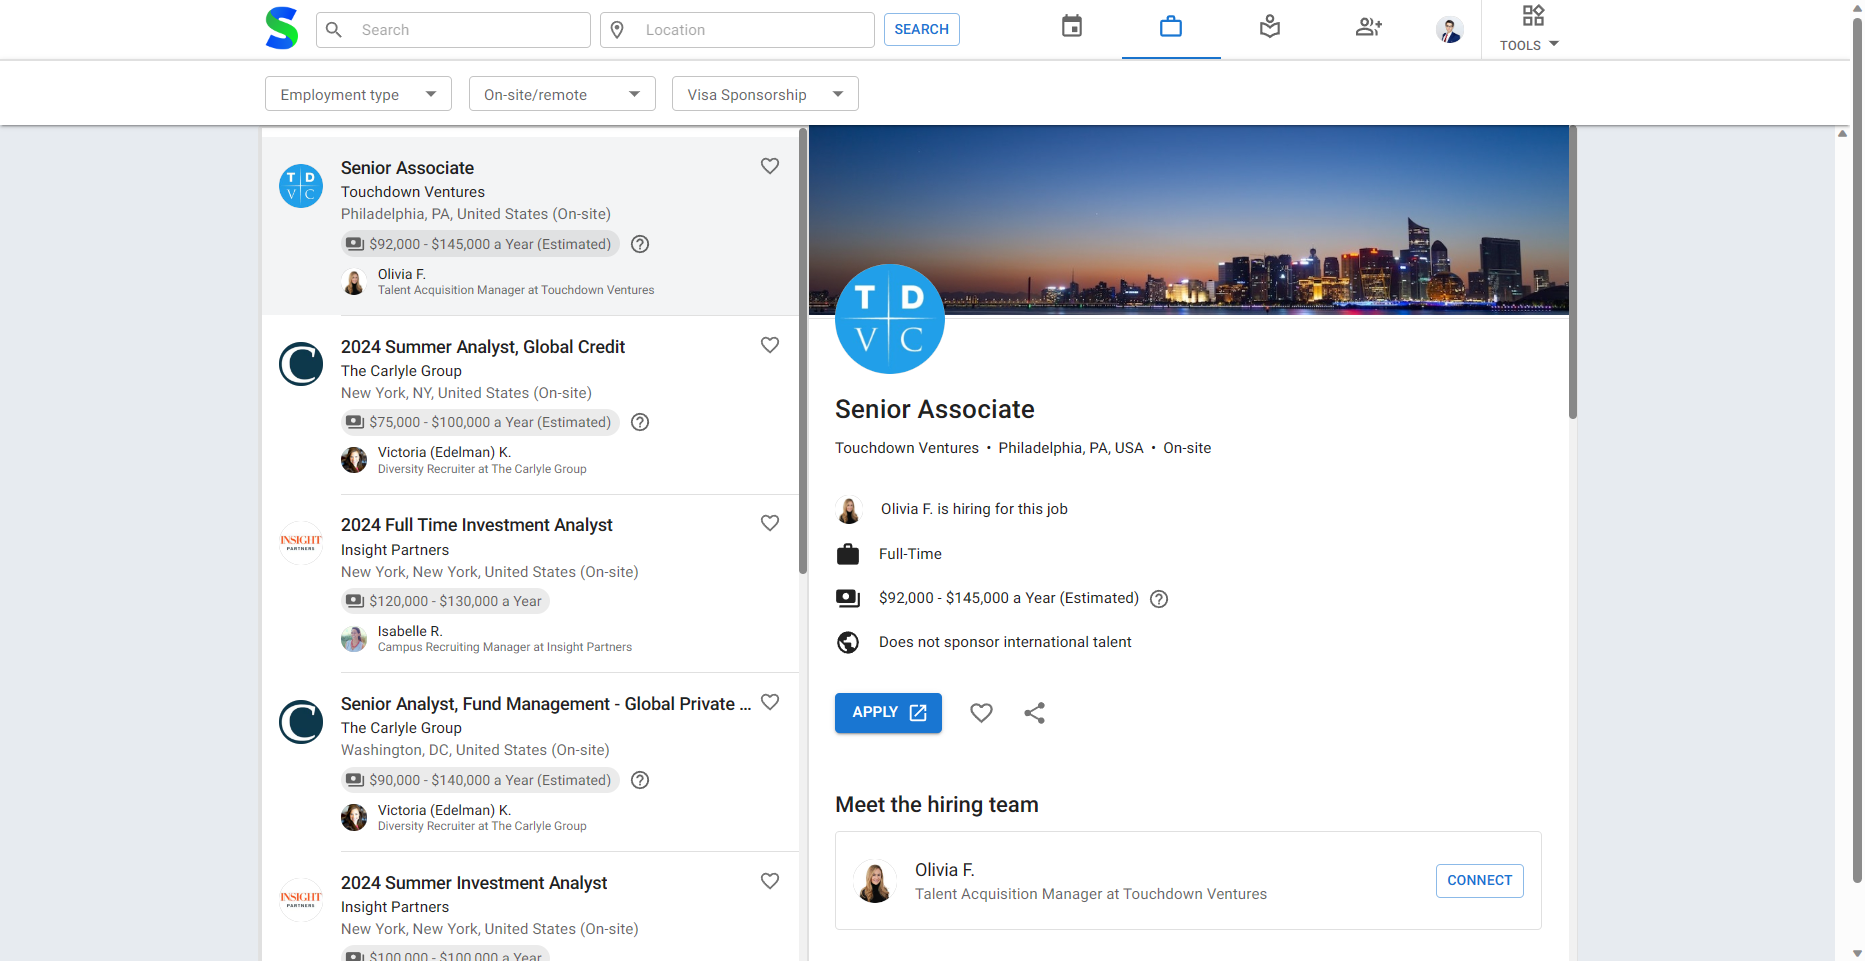Open the Touchdown Ventures logo in list card
This screenshot has width=1865, height=961.
coord(301,186)
